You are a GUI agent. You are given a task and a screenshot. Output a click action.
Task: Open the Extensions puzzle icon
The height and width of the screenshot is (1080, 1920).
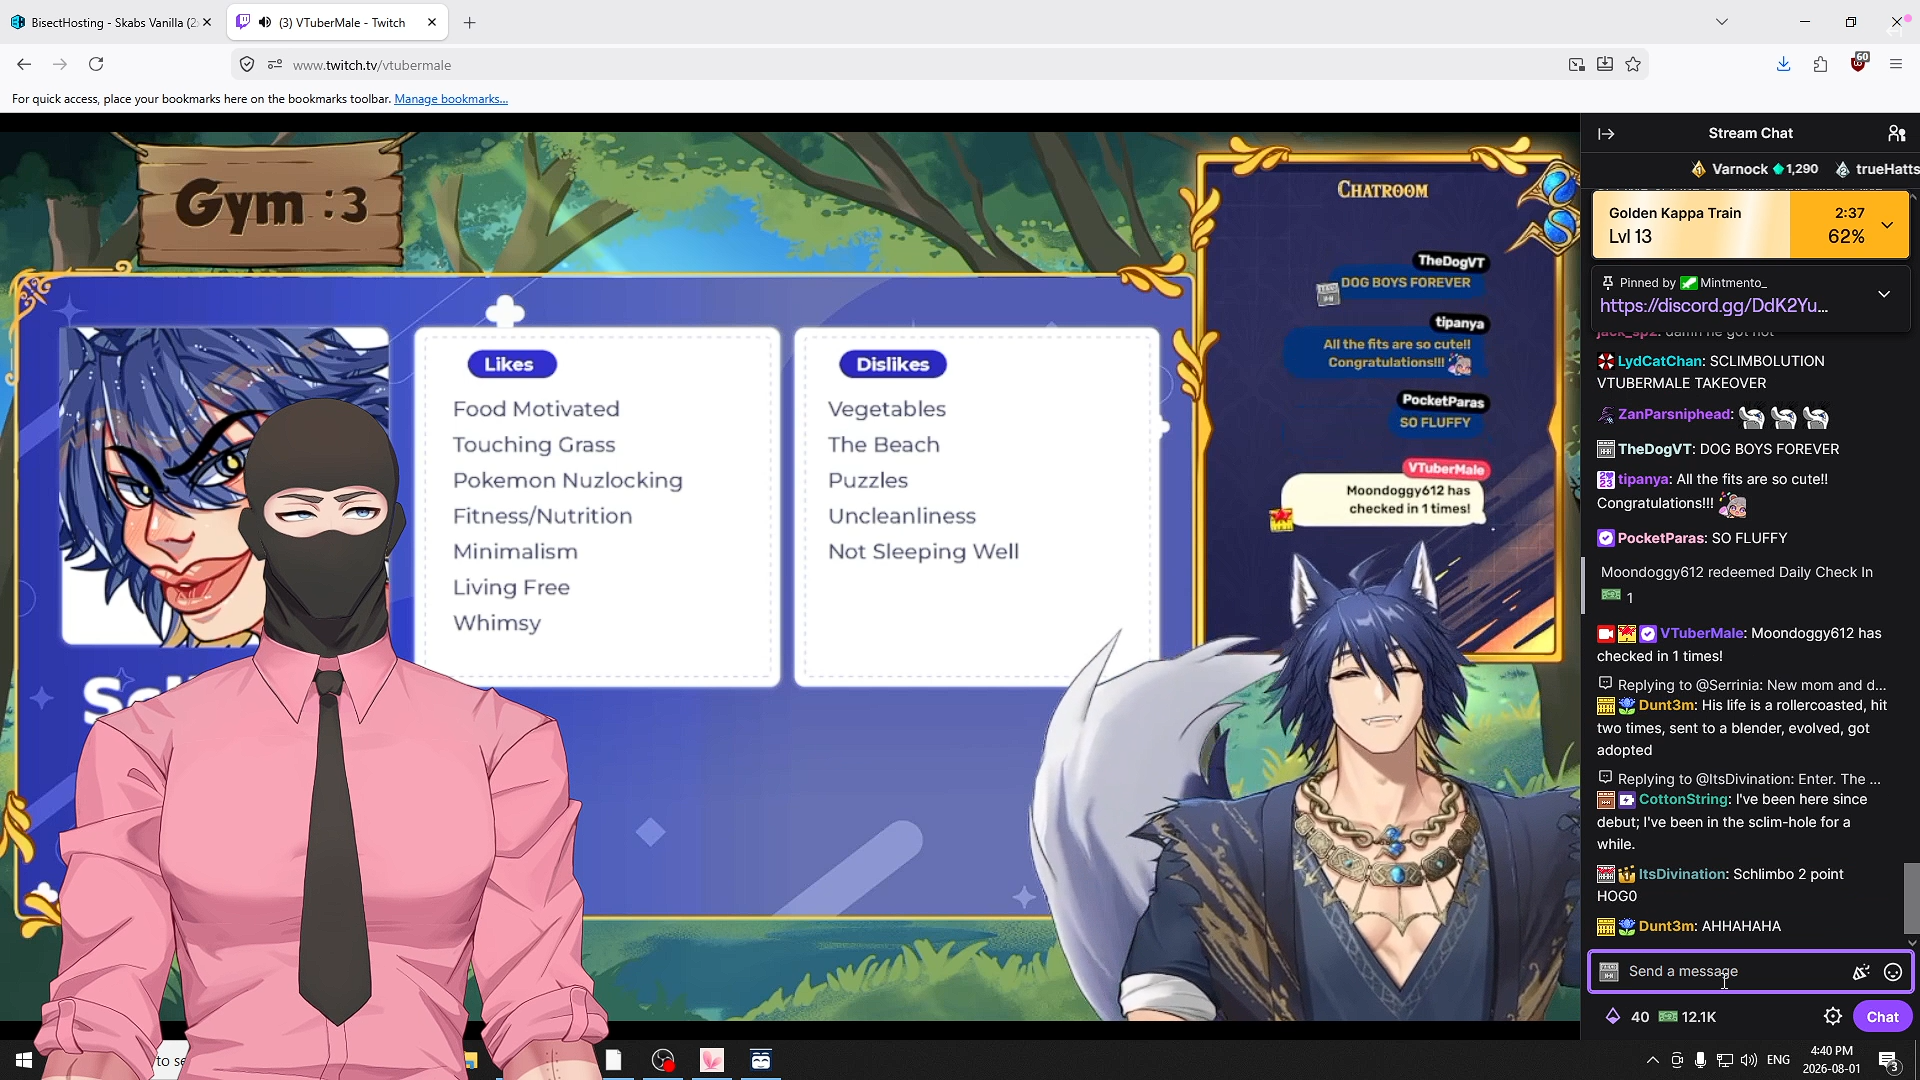1820,64
